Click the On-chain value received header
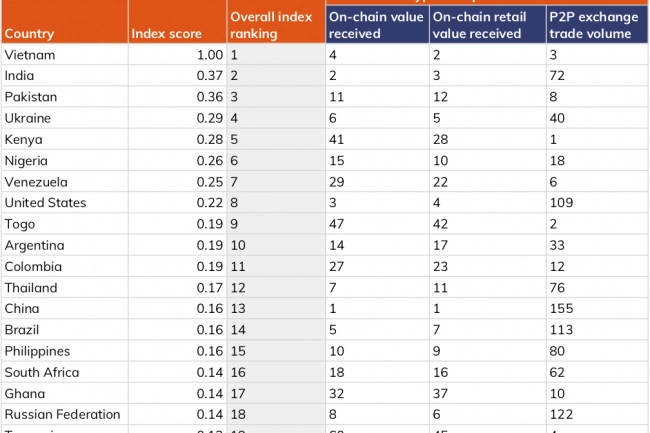The width and height of the screenshot is (650, 433). pyautogui.click(x=377, y=25)
